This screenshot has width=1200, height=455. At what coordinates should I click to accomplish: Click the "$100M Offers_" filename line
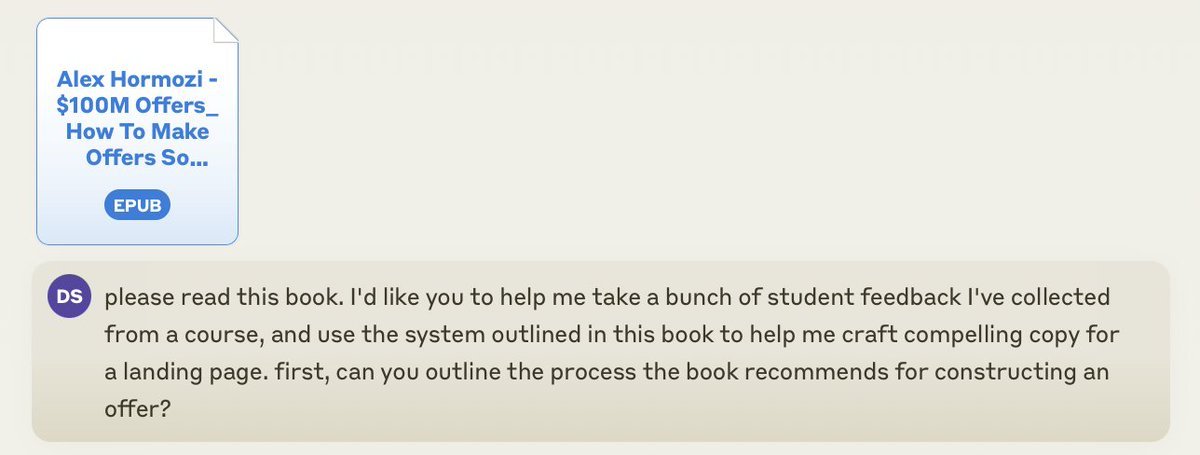[138, 105]
